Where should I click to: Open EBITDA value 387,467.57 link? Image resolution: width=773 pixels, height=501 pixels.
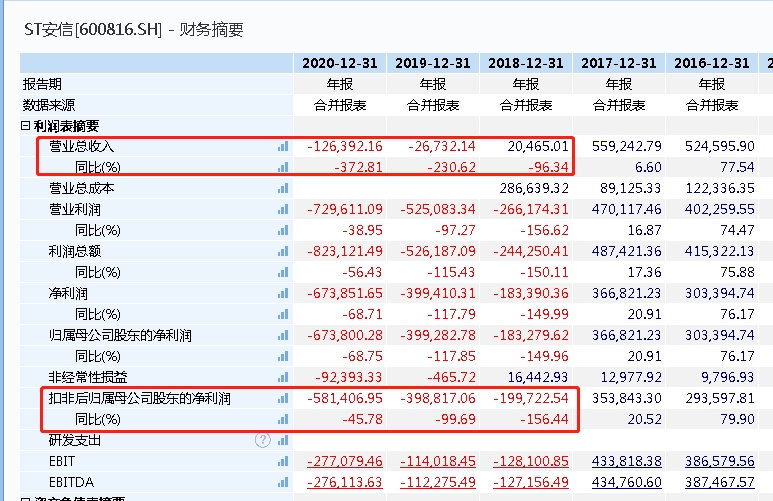tap(720, 482)
